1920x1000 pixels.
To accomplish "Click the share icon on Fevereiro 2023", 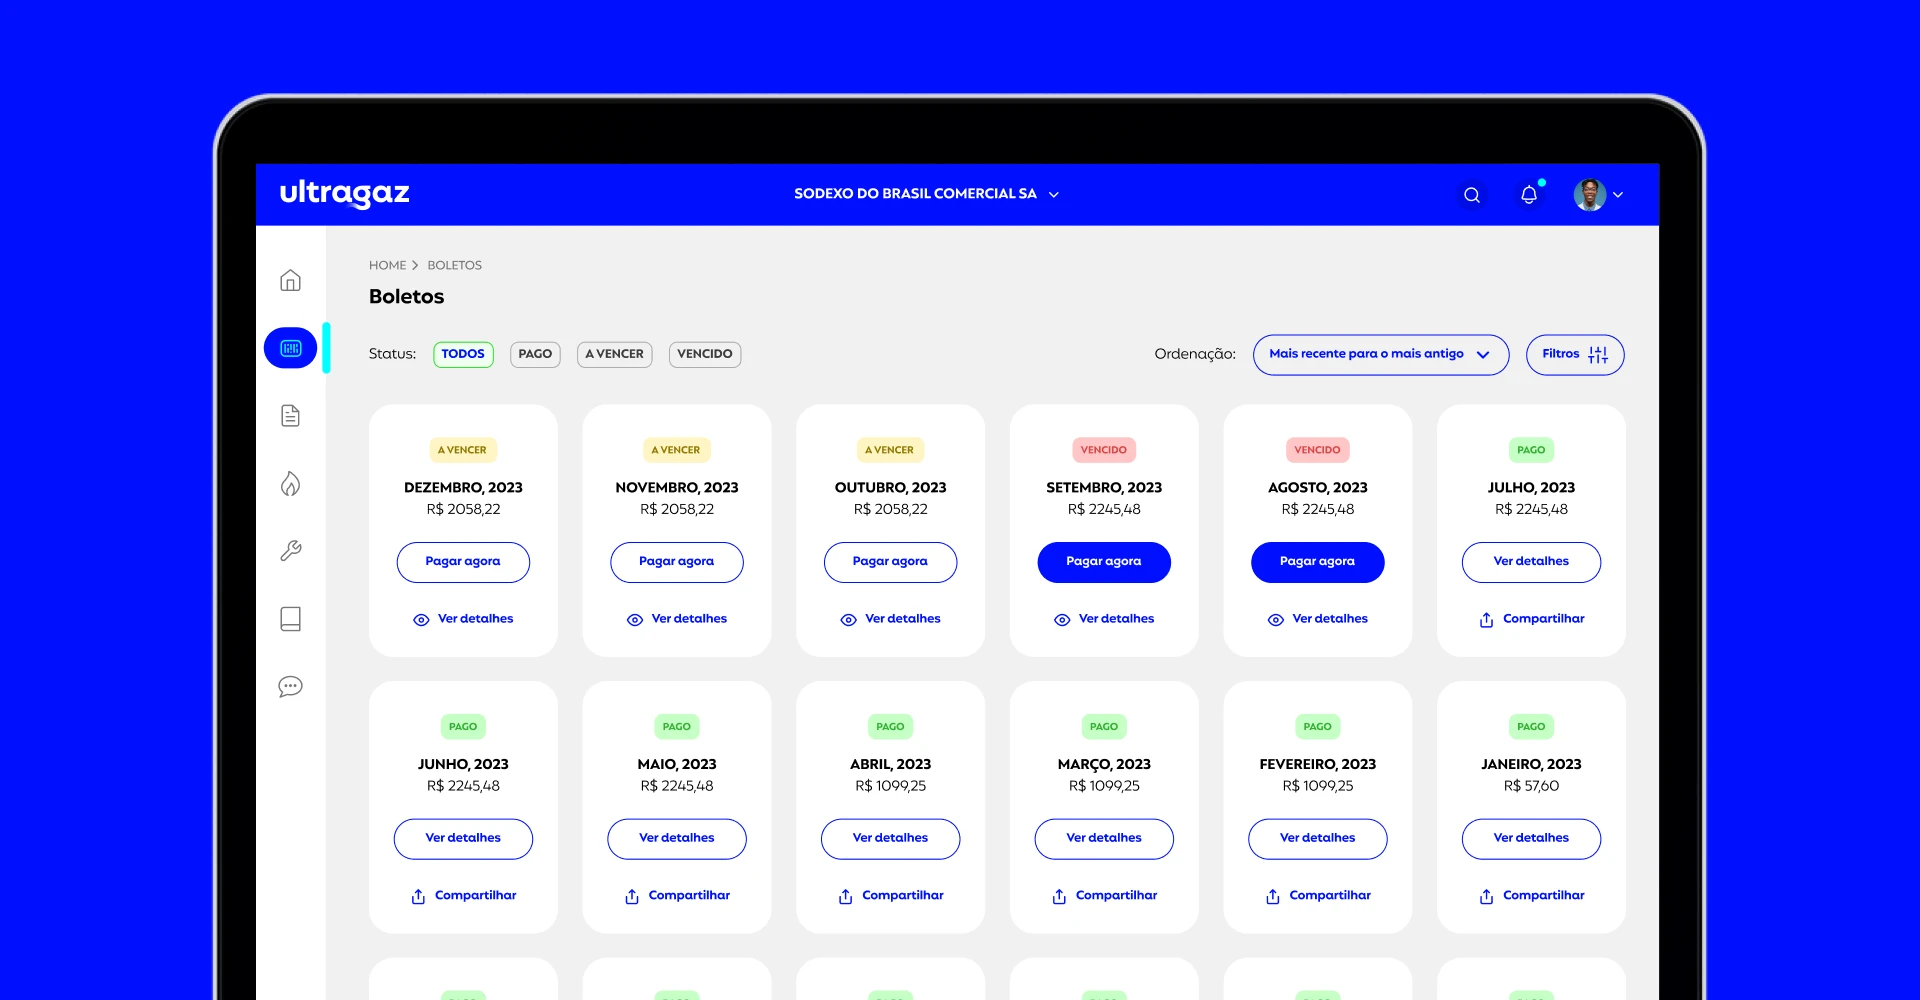I will click(1273, 897).
